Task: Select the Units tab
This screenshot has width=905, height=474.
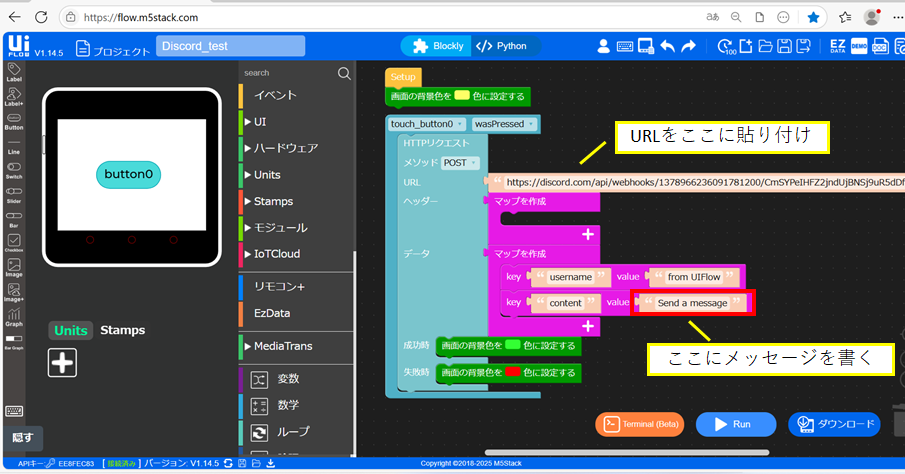Action: pyautogui.click(x=70, y=330)
